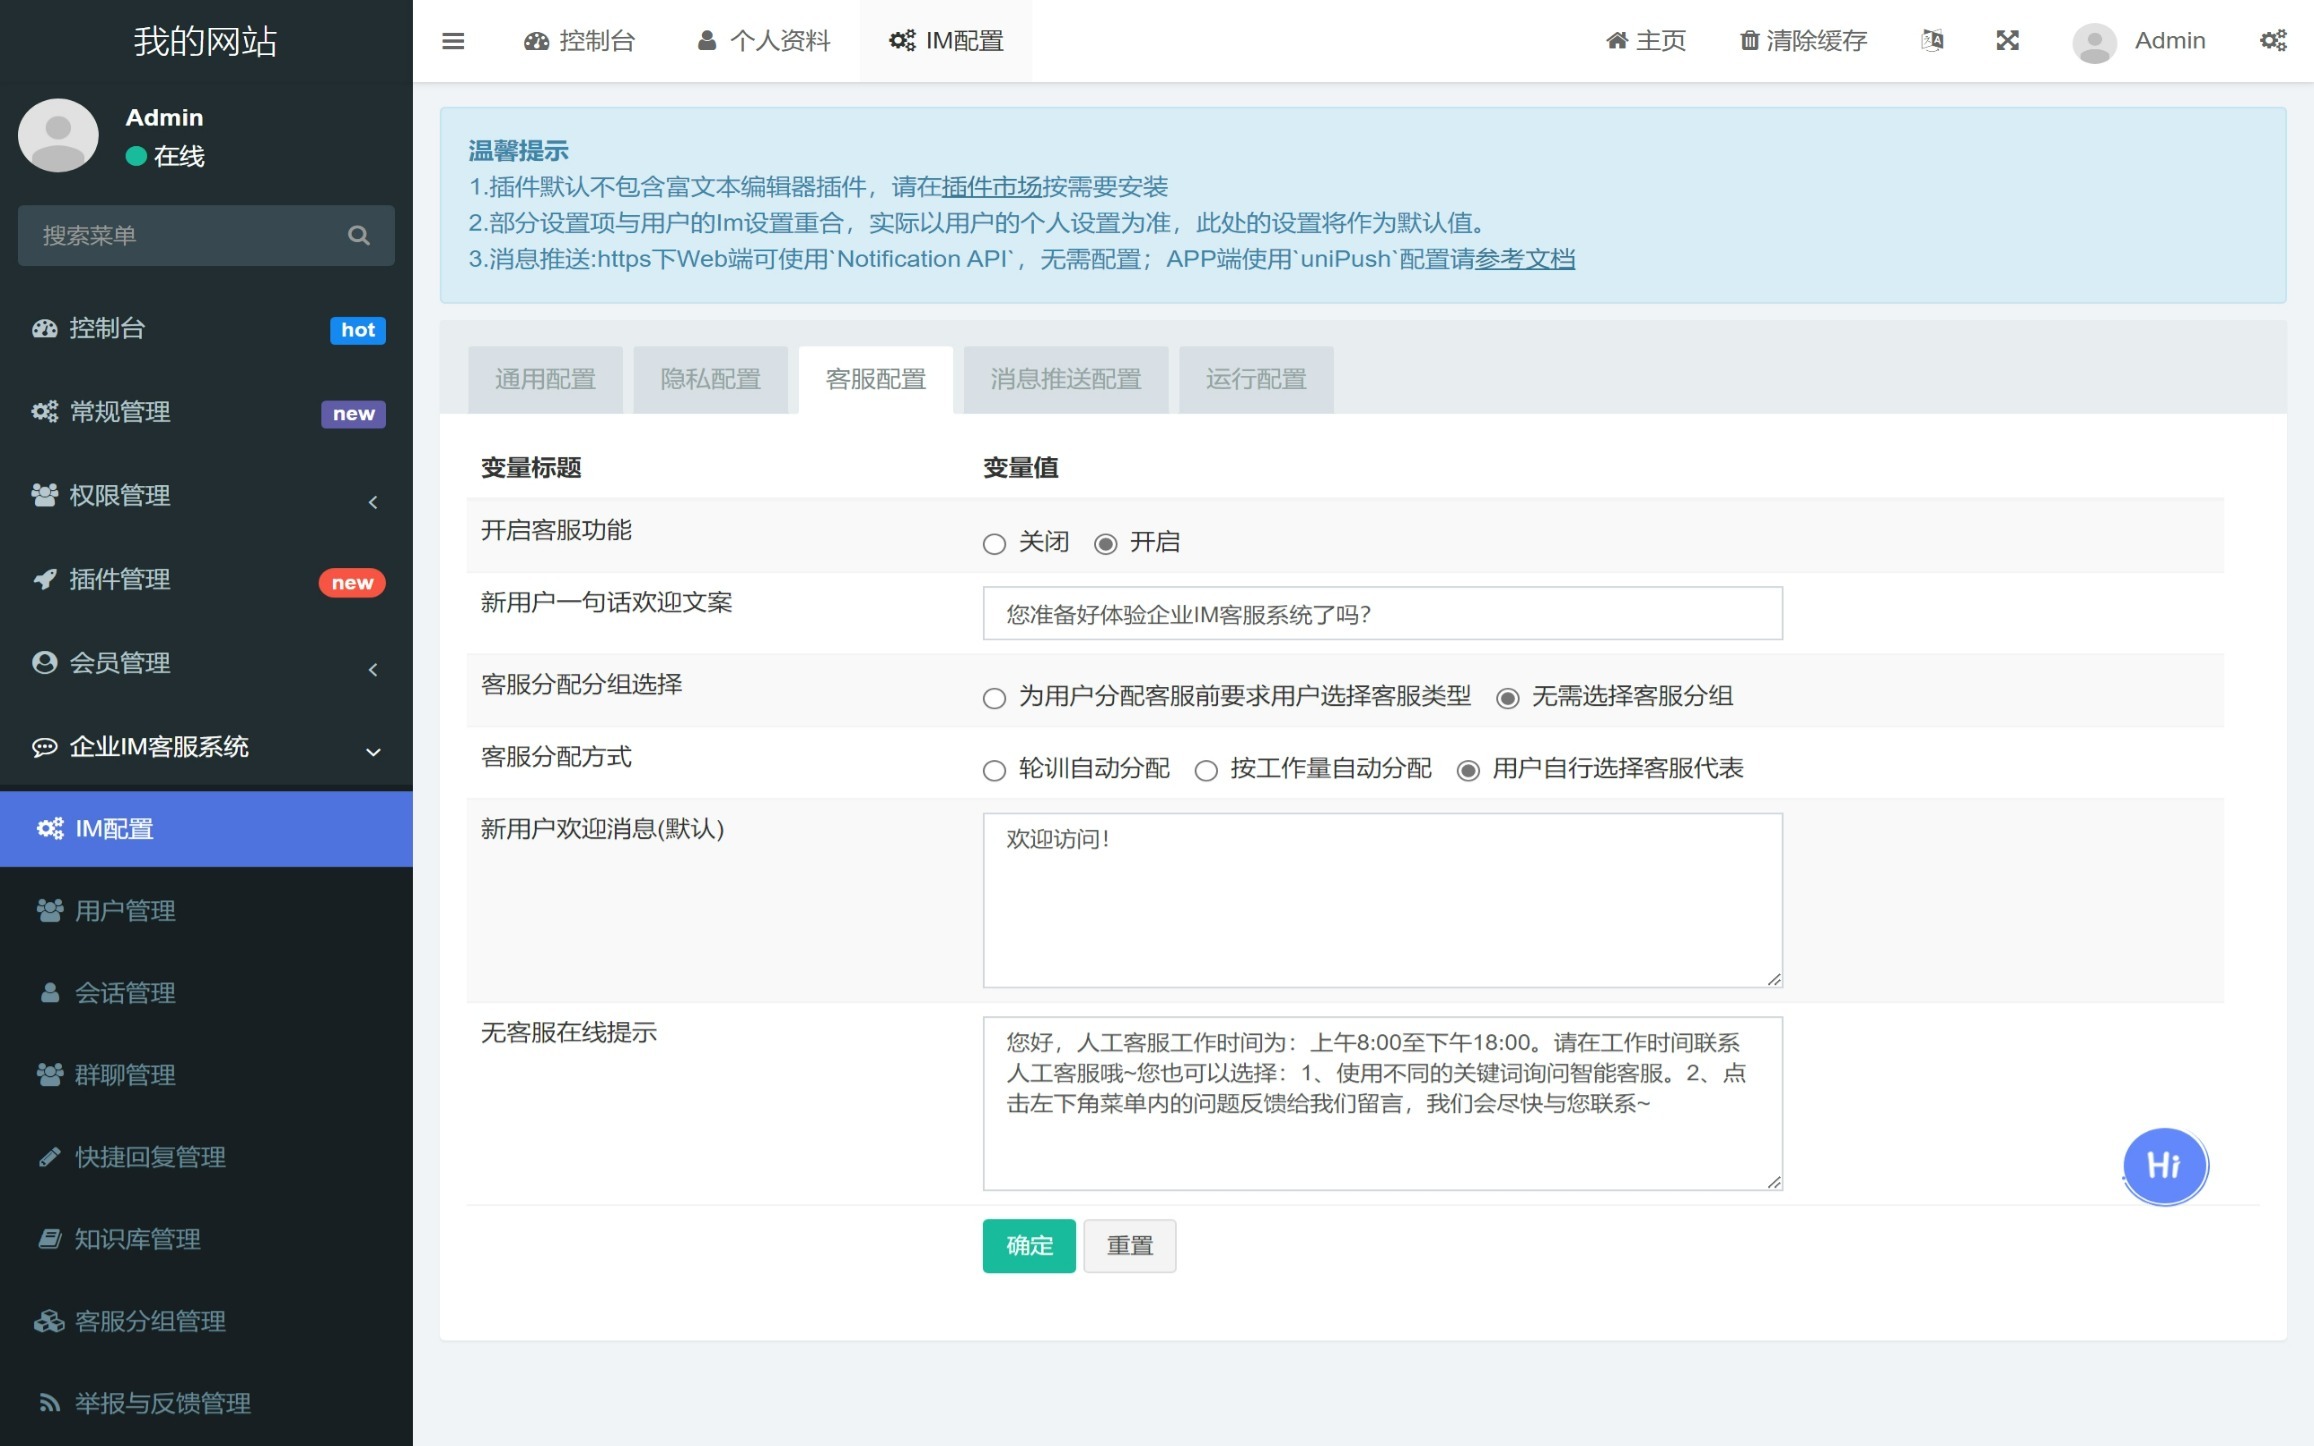Select 轮训自动分配 radio button

[995, 770]
